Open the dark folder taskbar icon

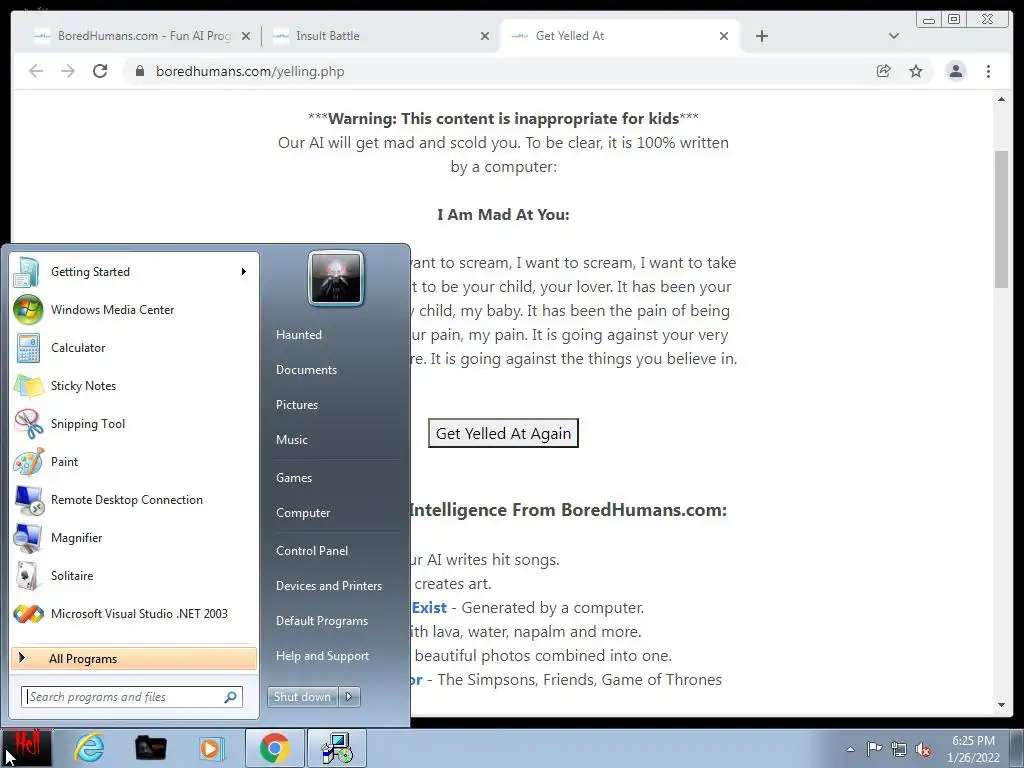click(x=150, y=748)
